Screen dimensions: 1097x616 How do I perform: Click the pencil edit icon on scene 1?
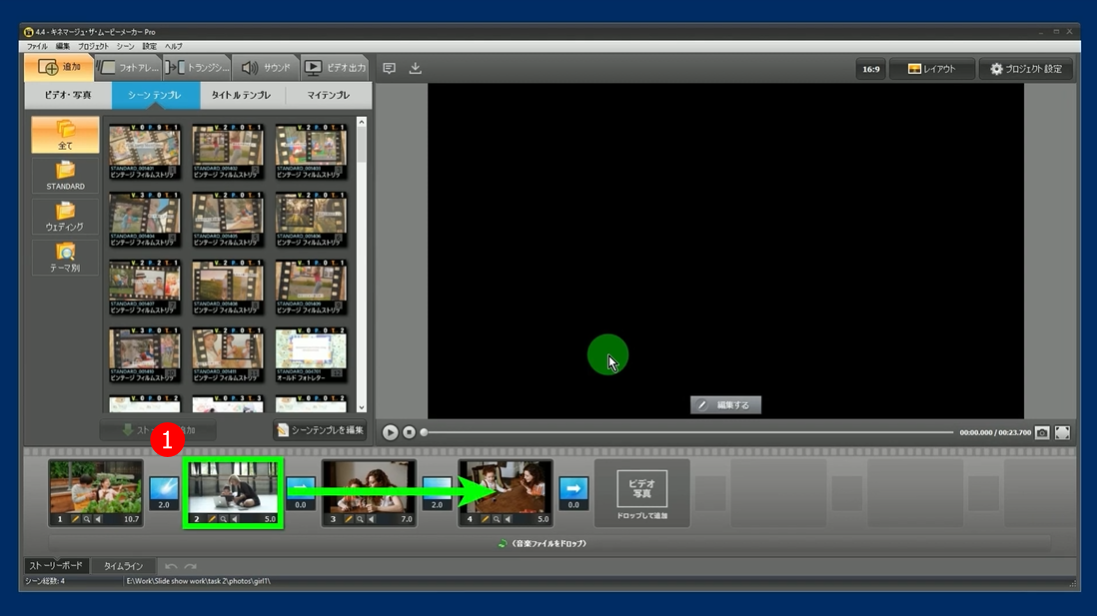pyautogui.click(x=75, y=519)
